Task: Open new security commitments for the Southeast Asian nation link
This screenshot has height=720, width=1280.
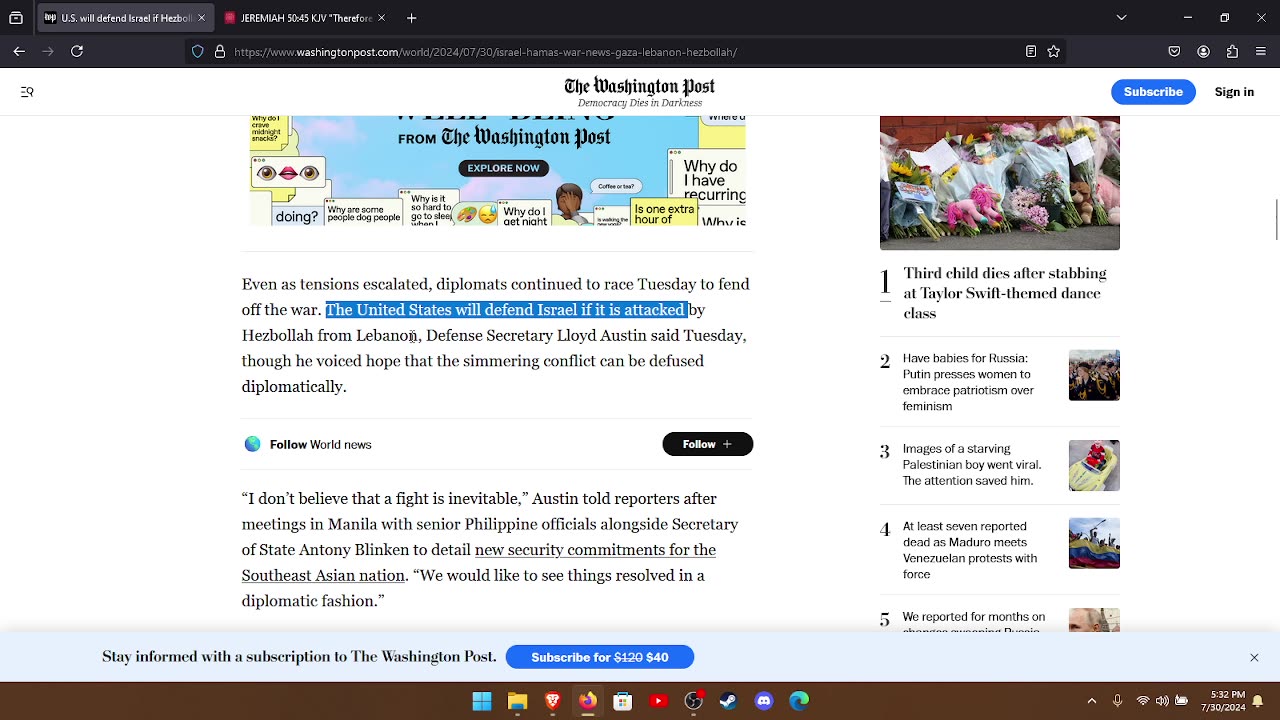Action: [x=479, y=563]
